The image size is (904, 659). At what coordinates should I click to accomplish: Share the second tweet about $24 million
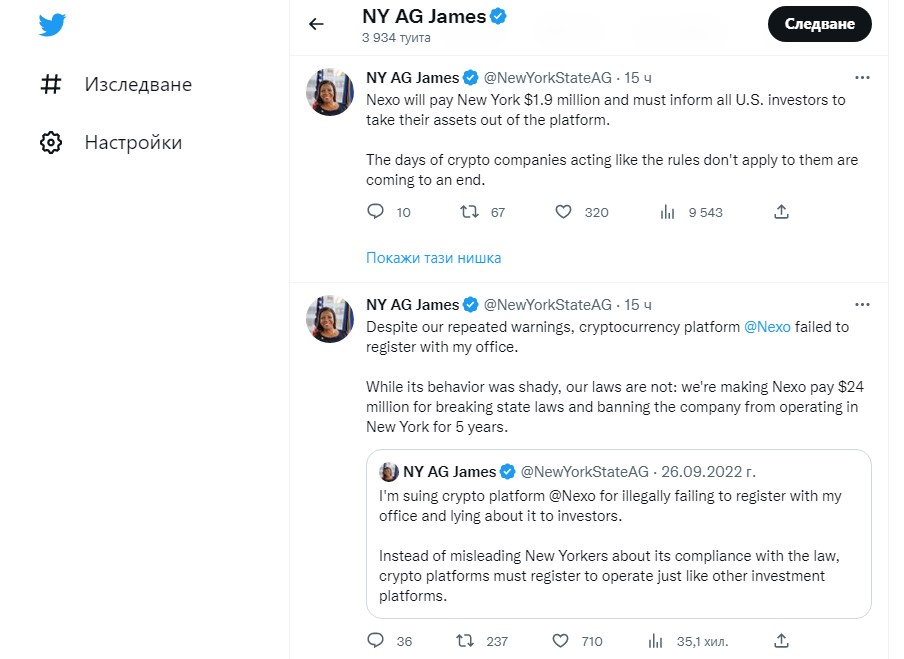(x=782, y=641)
